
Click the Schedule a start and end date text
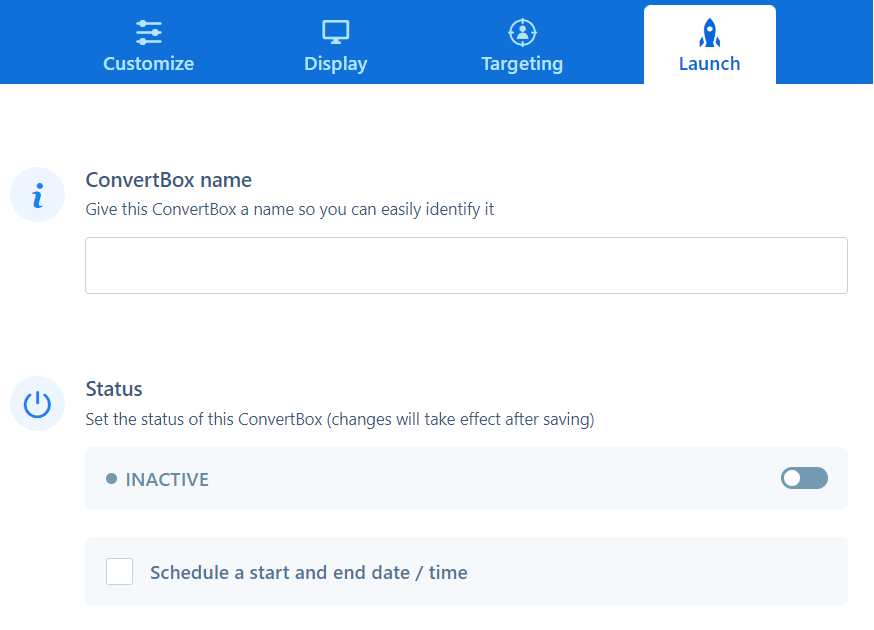point(308,573)
